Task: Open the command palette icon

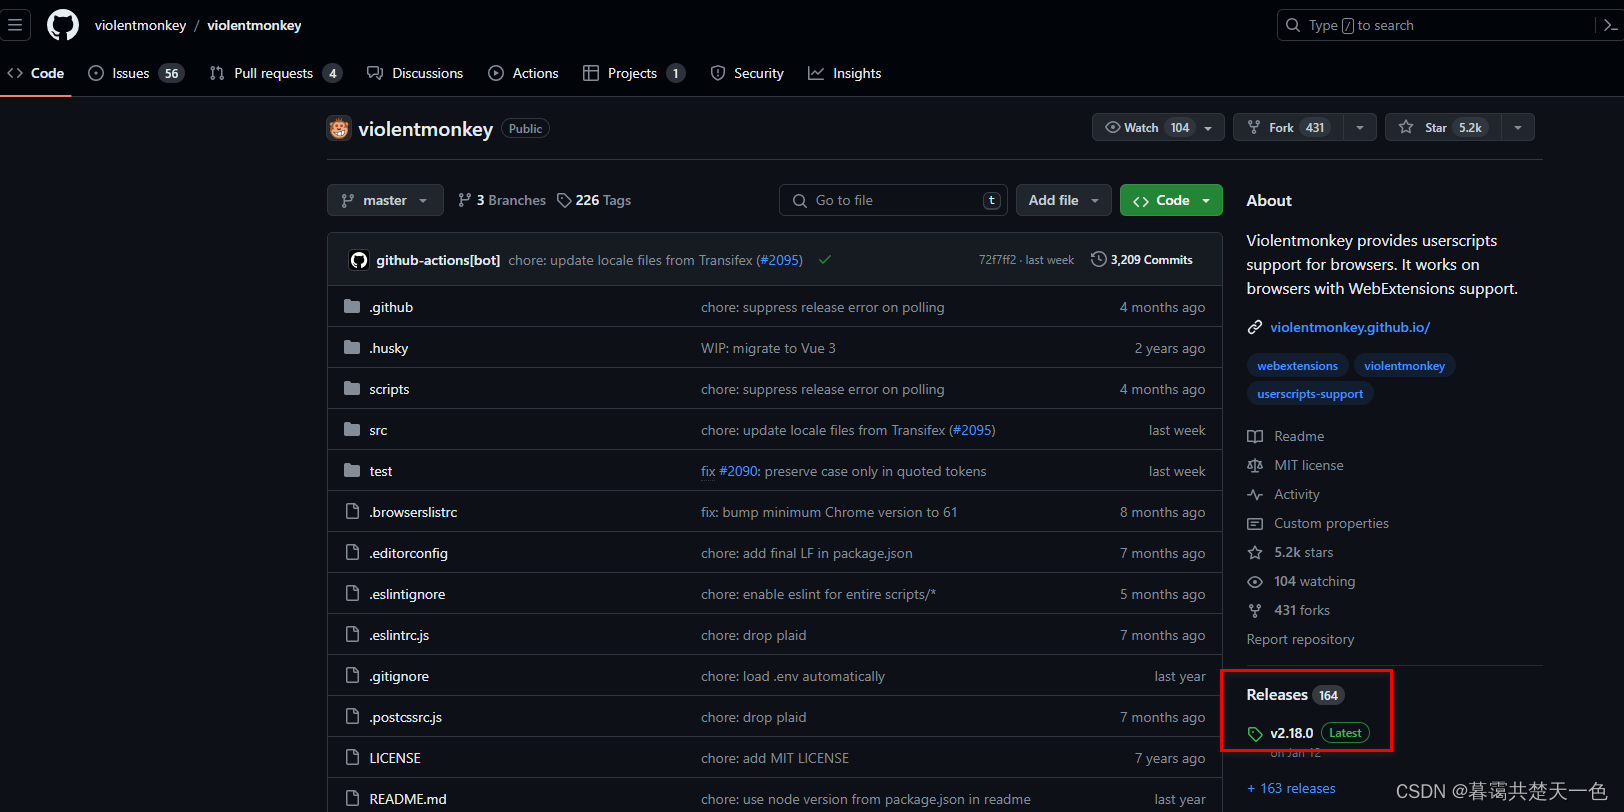Action: pos(1609,25)
